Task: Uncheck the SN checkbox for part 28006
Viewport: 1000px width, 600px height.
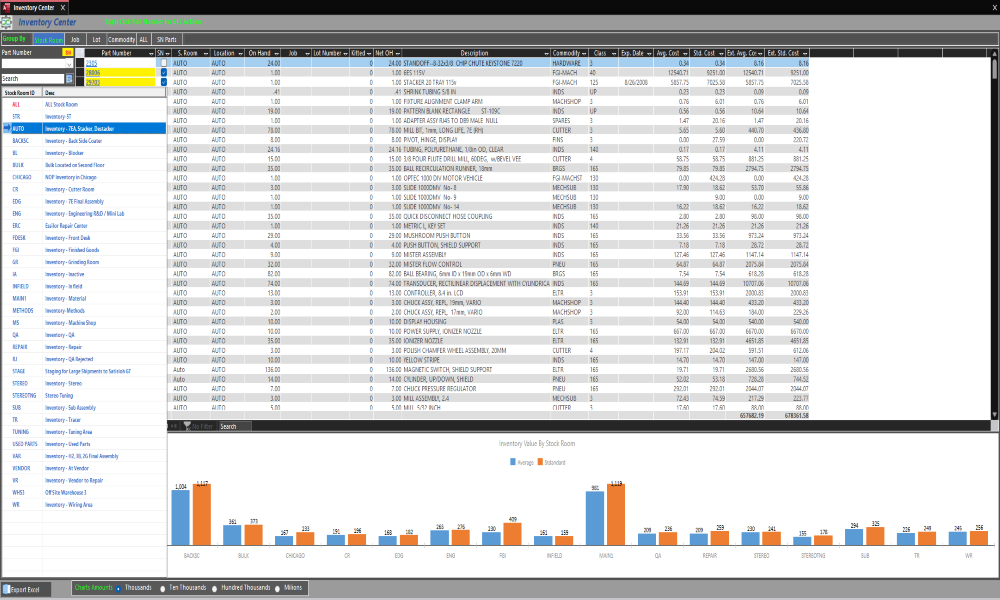Action: (163, 73)
